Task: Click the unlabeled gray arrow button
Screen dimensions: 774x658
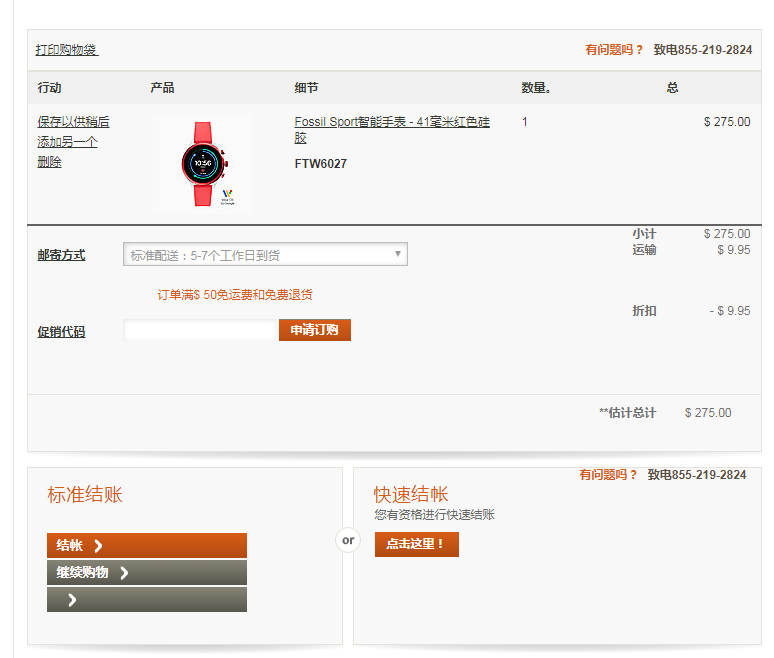Action: (x=147, y=600)
